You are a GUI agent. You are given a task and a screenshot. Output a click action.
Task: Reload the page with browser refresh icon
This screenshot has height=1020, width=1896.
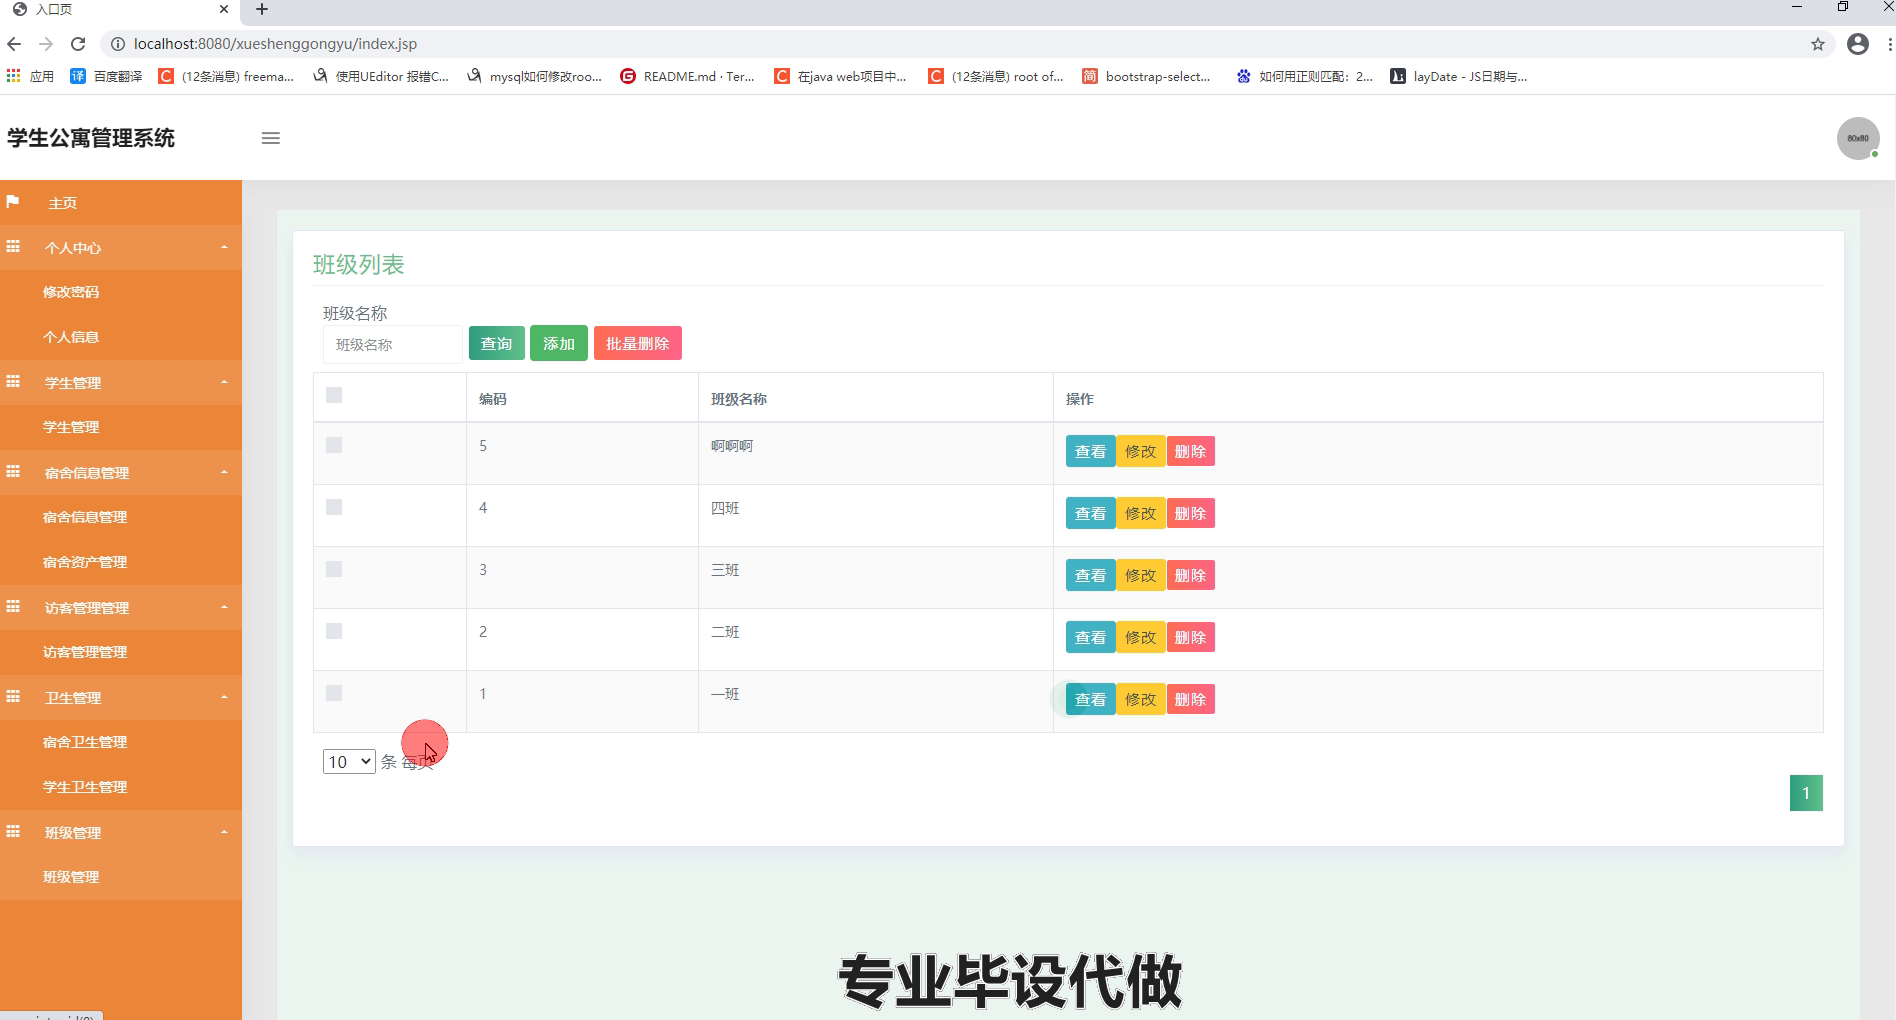(x=78, y=44)
